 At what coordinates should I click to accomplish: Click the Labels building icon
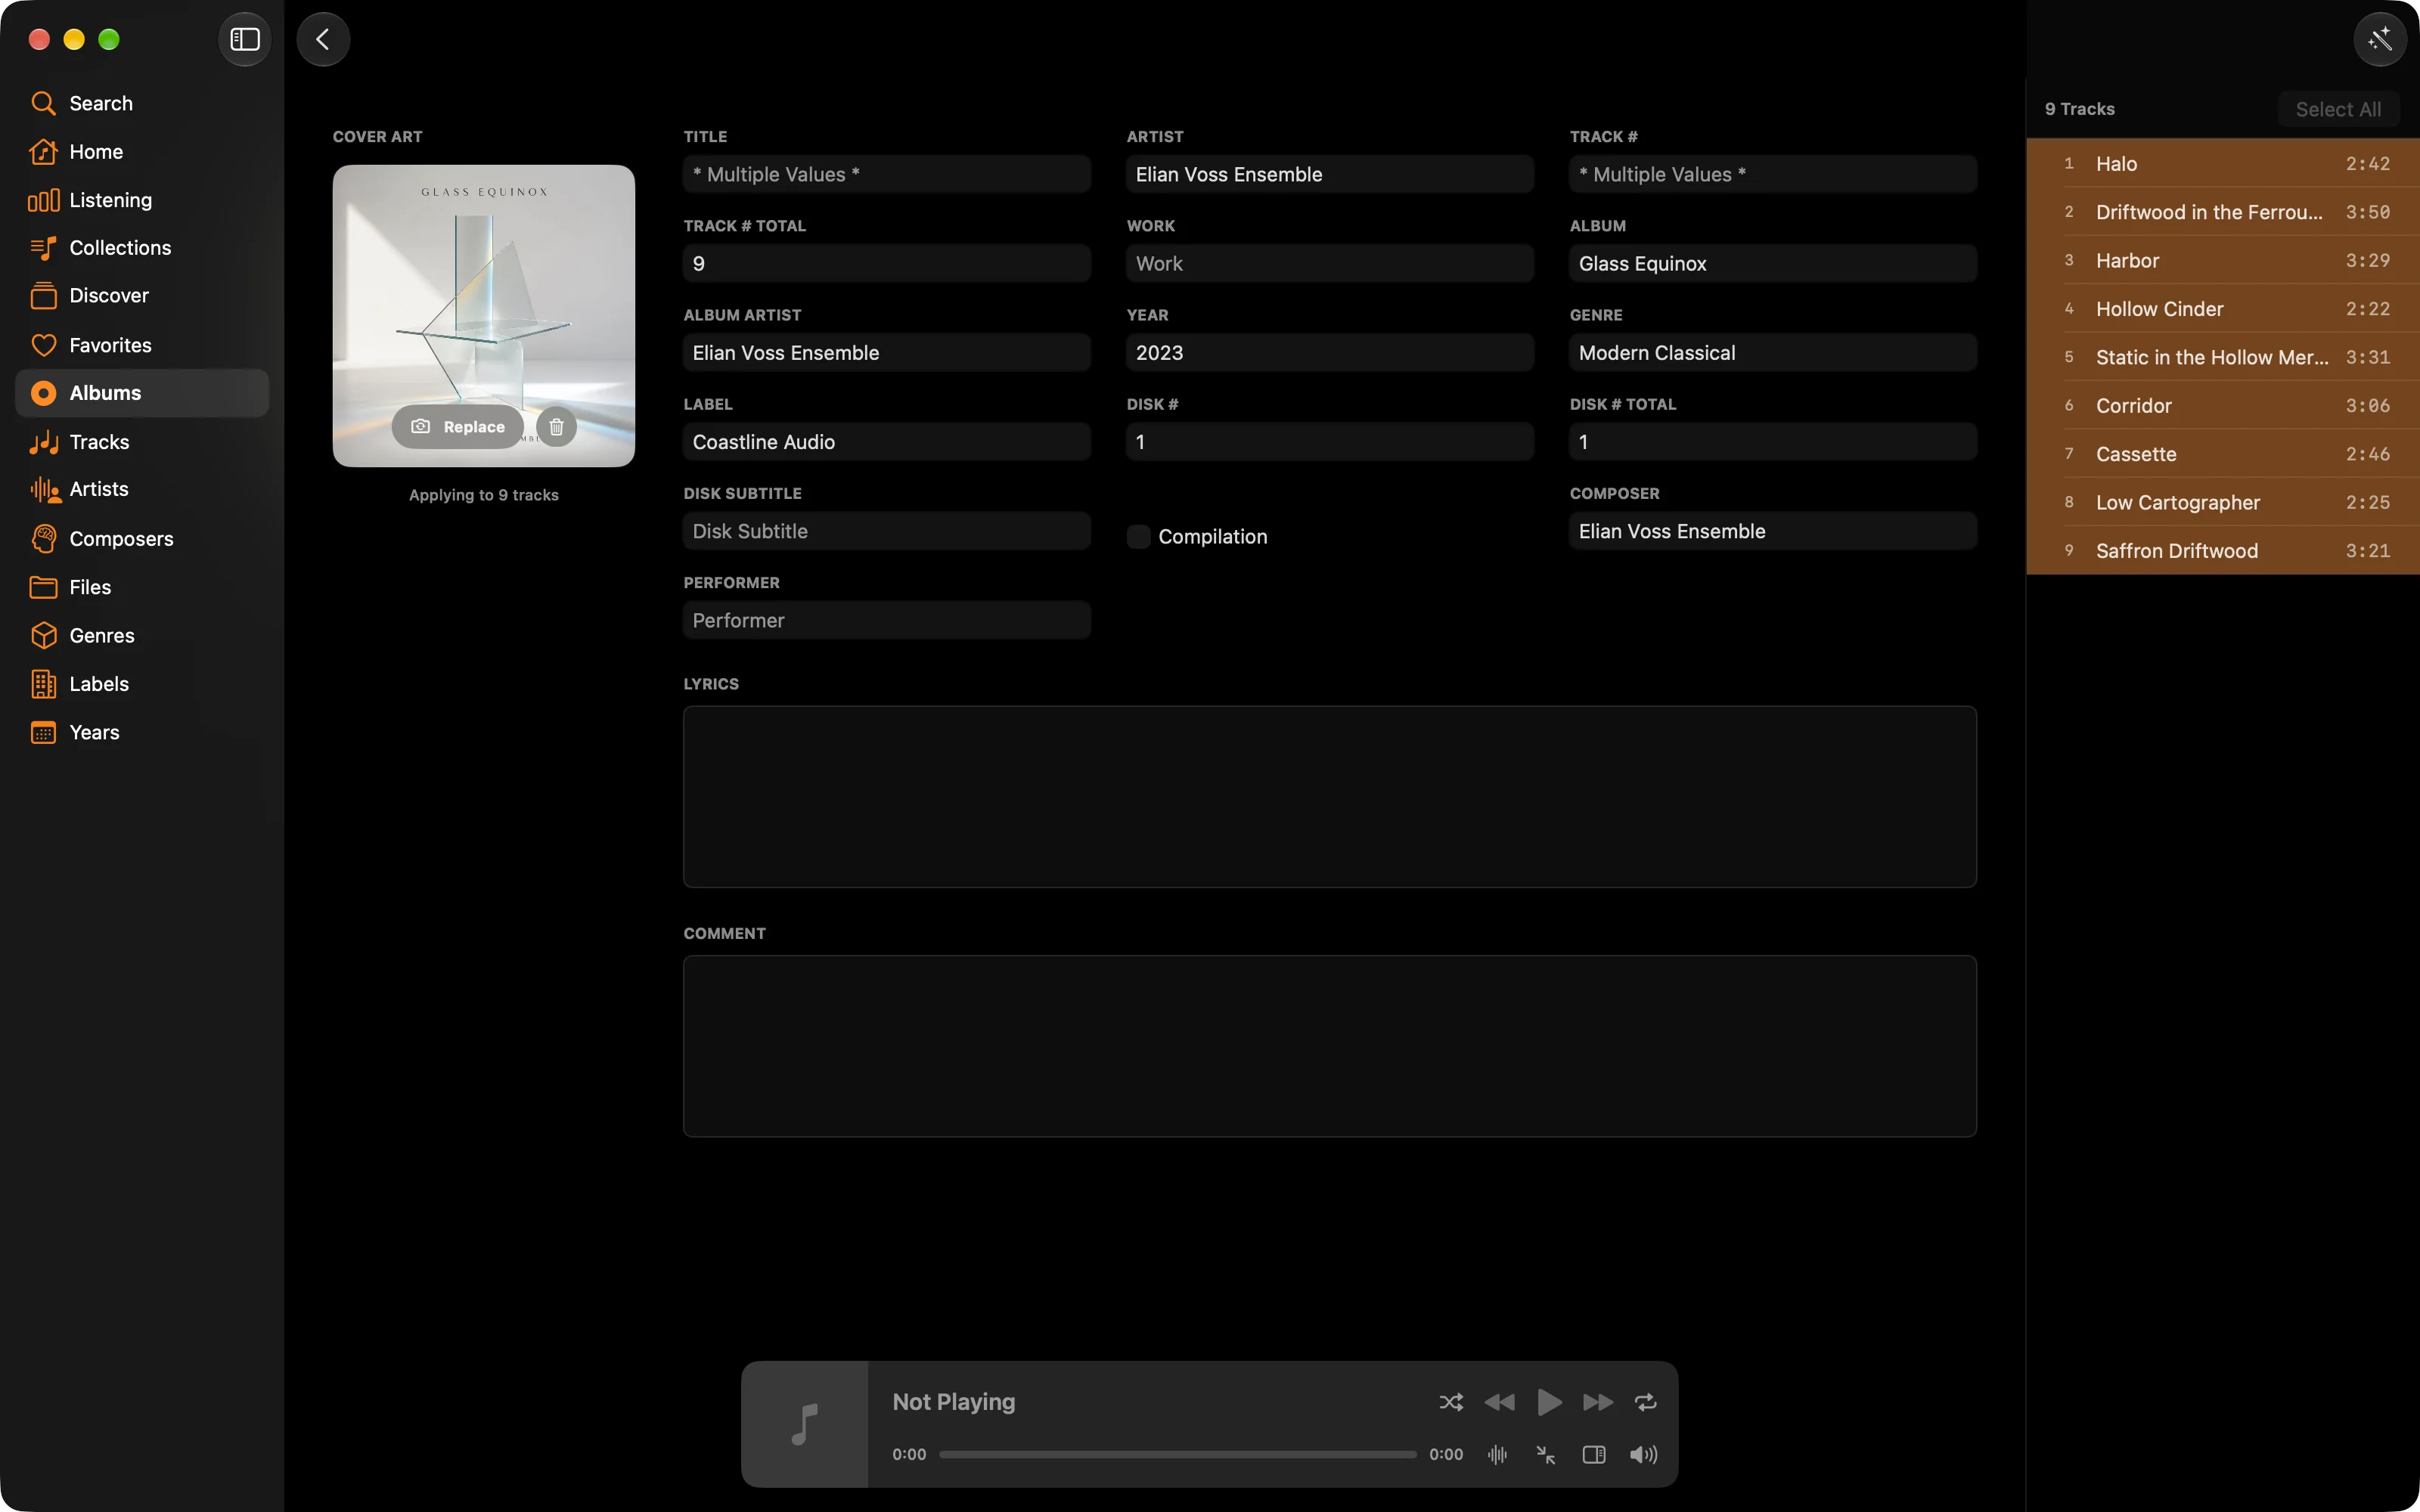tap(43, 684)
